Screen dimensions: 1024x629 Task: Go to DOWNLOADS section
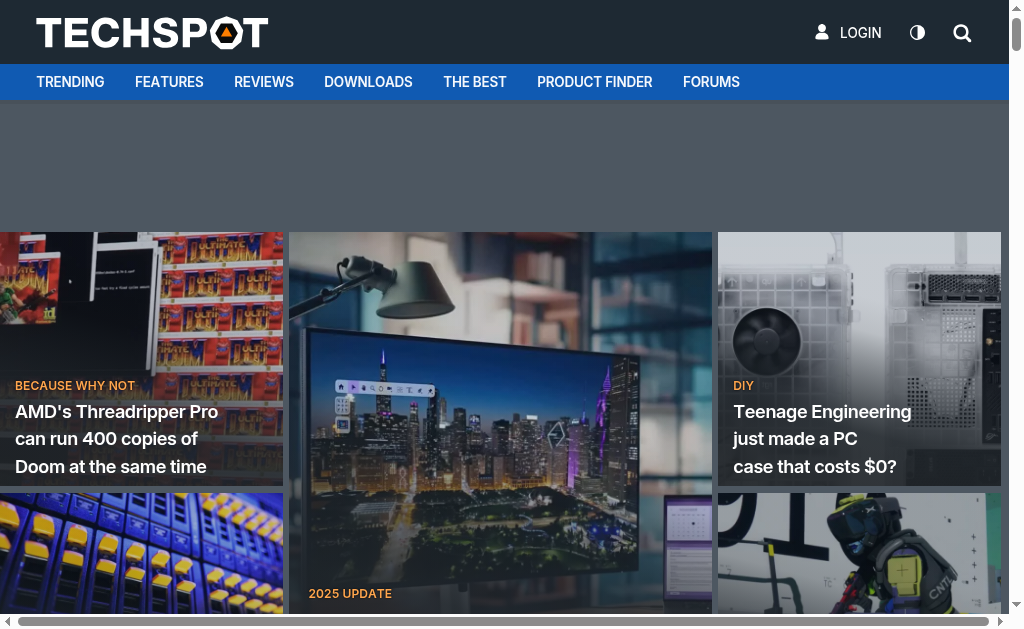click(x=368, y=82)
